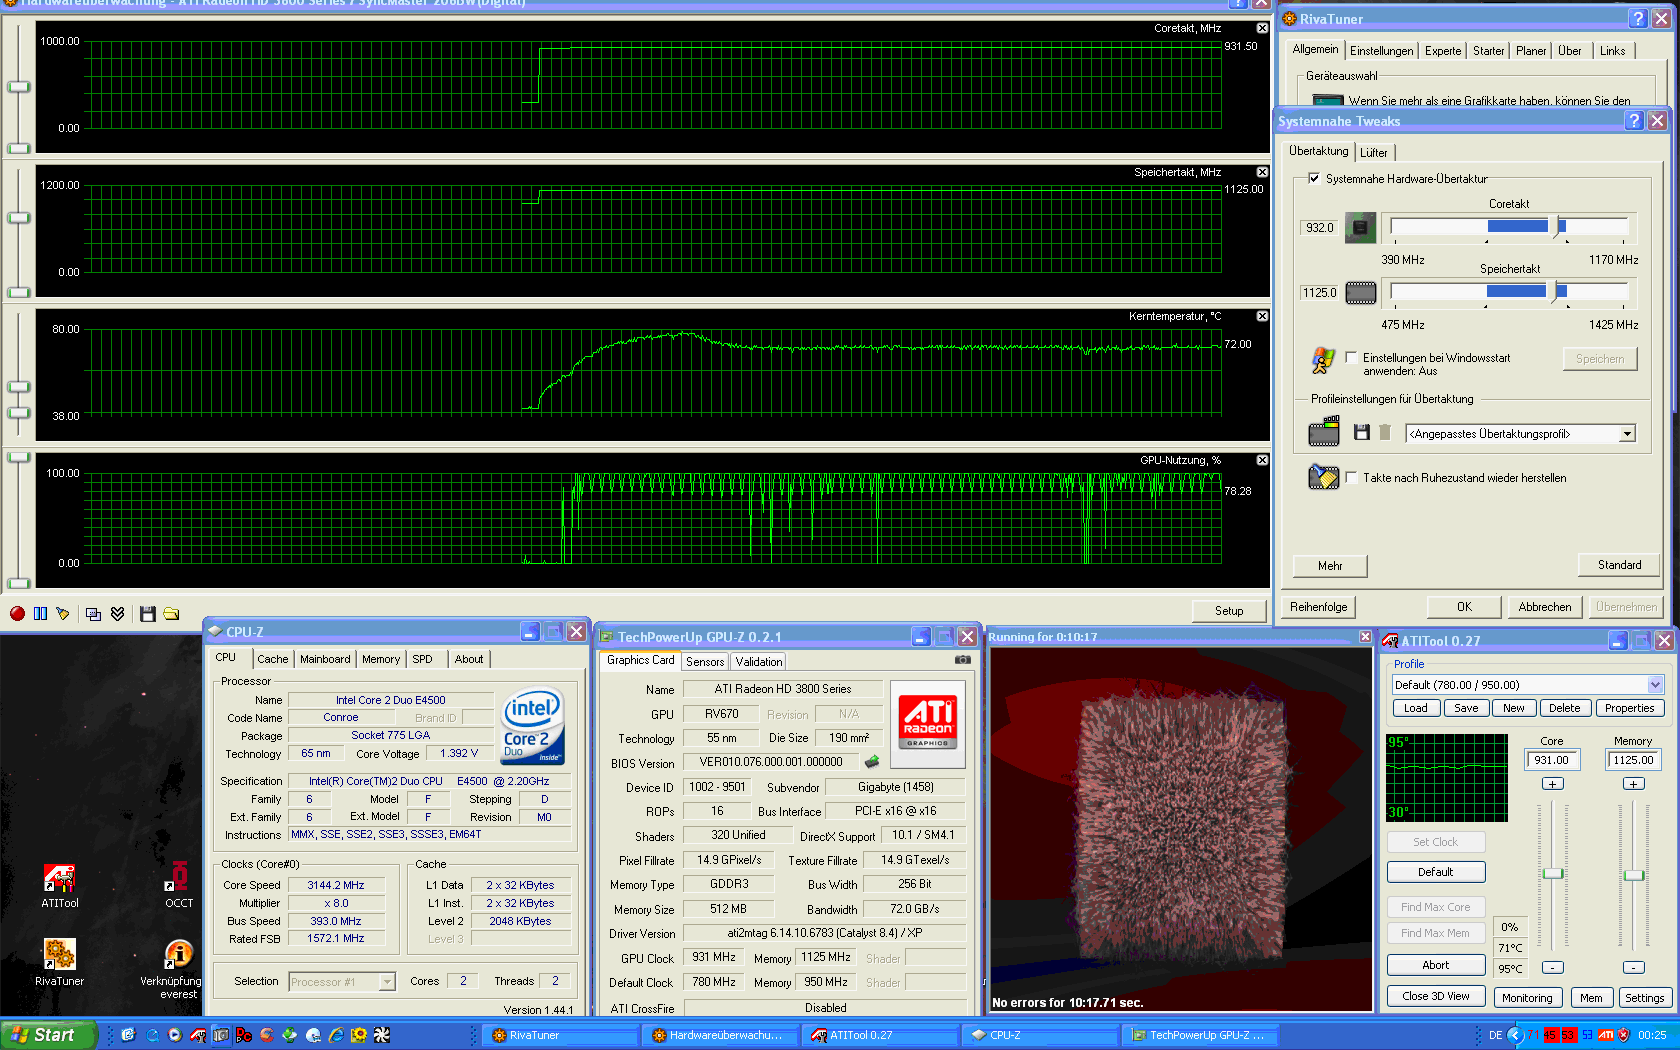The image size is (1680, 1050).
Task: Click the open-folder icon in monitoring toolbar
Action: tap(171, 614)
